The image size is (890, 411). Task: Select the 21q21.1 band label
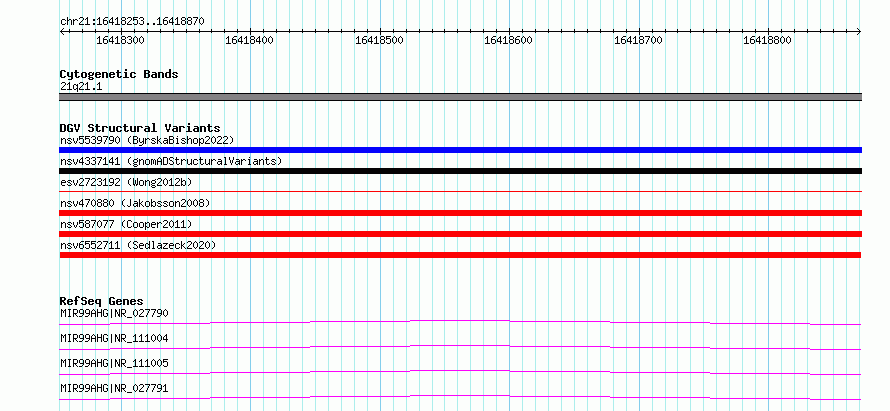coord(81,87)
